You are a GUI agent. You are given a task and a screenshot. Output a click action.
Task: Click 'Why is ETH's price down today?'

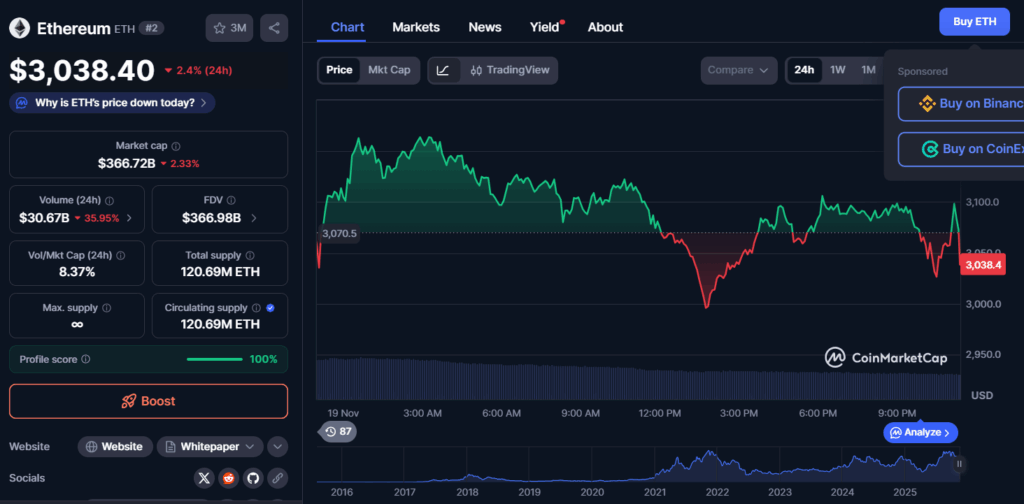[112, 102]
